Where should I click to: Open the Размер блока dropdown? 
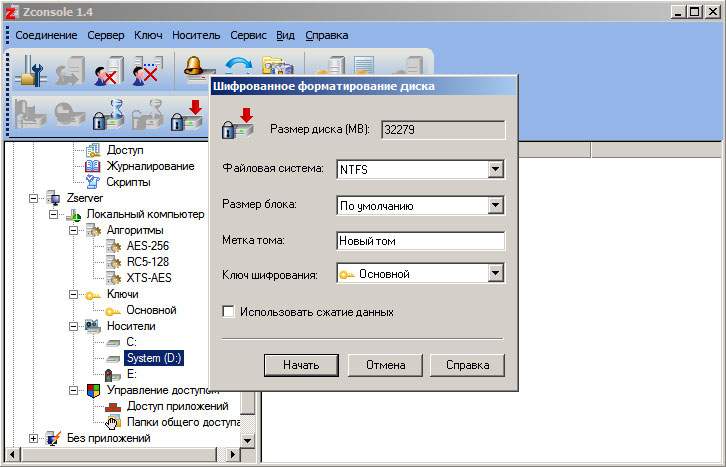tap(495, 205)
